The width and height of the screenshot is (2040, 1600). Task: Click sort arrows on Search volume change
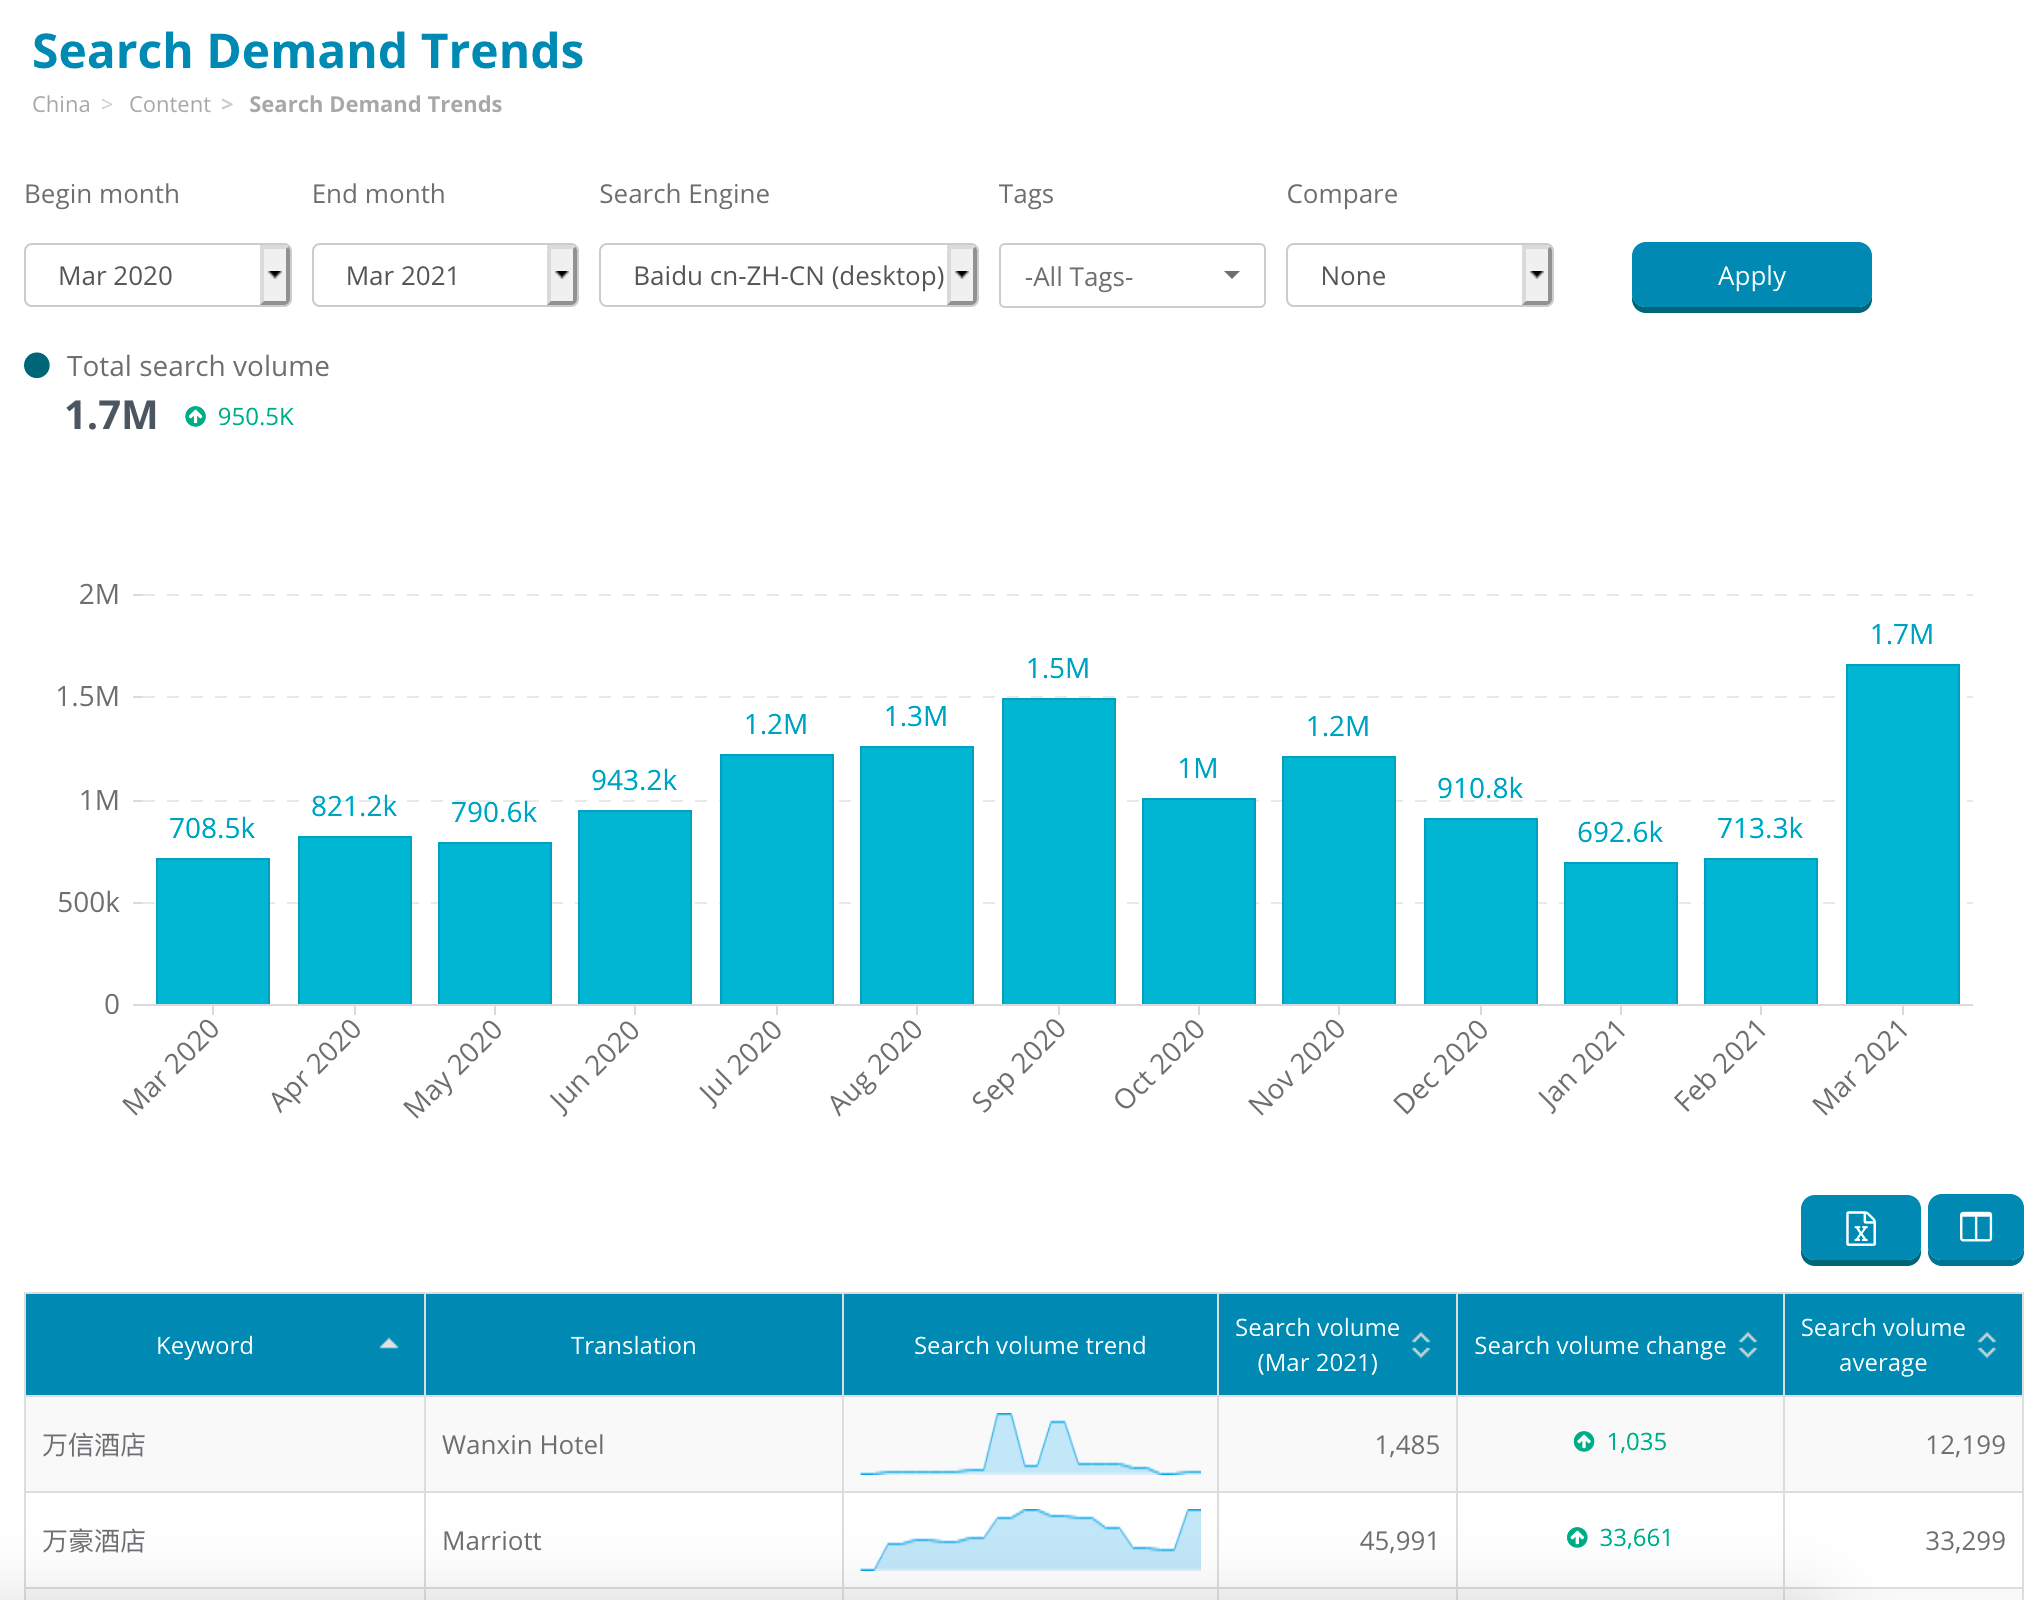(1747, 1345)
